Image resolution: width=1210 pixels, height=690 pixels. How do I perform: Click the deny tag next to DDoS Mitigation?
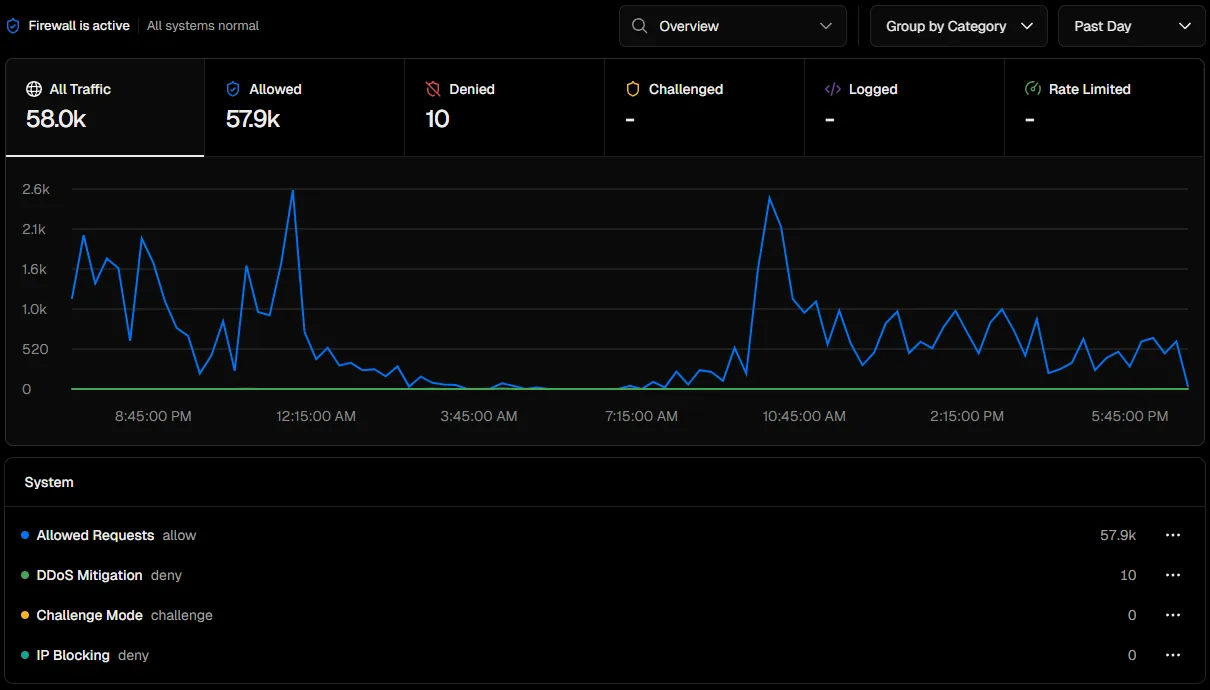point(166,575)
